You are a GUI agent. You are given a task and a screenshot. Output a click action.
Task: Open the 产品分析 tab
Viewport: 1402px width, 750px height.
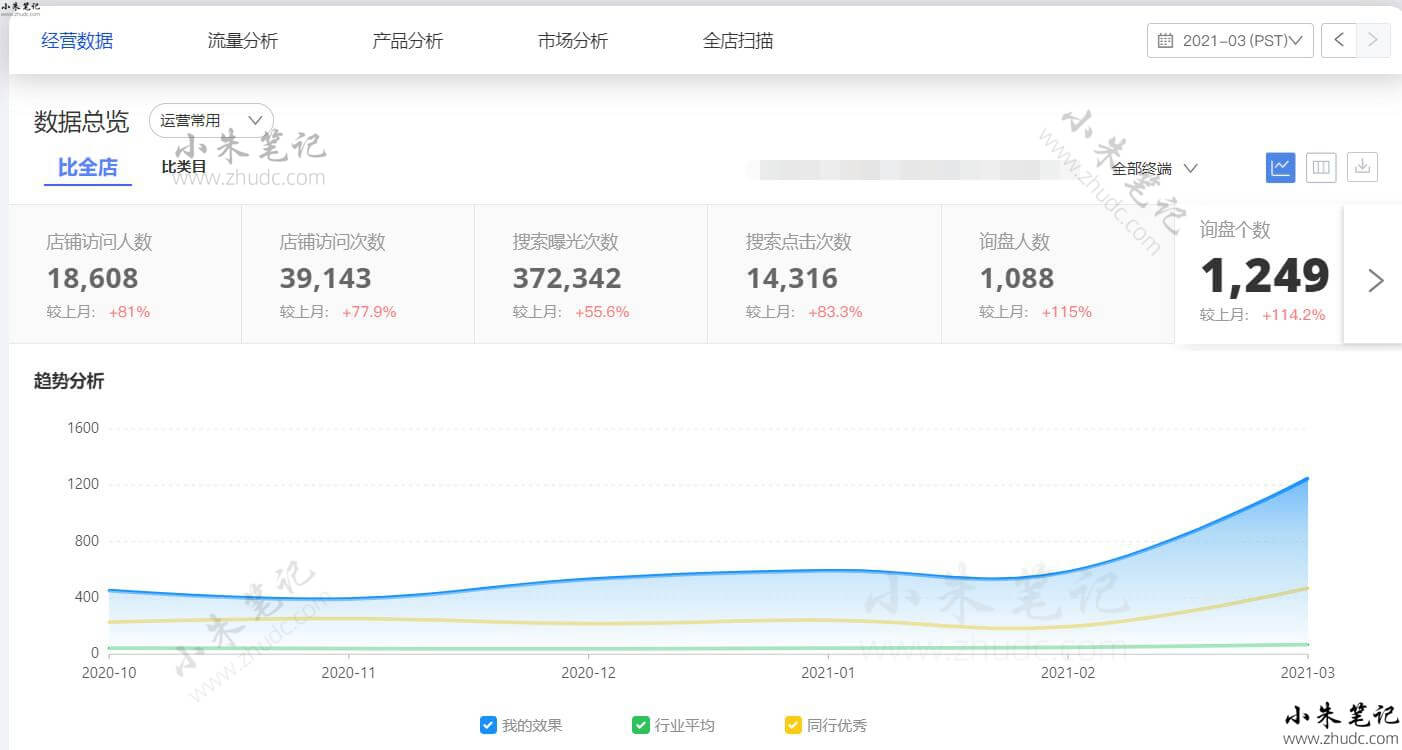407,41
